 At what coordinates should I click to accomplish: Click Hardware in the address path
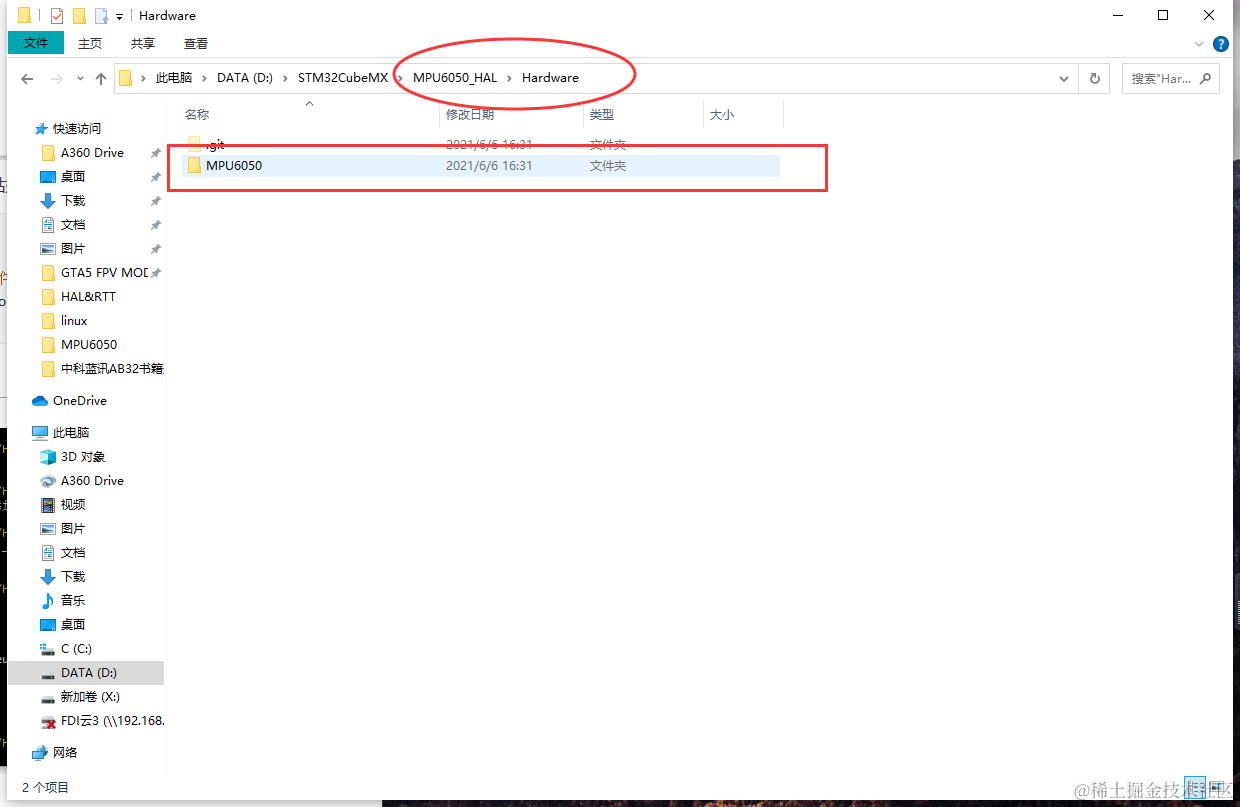click(x=550, y=78)
